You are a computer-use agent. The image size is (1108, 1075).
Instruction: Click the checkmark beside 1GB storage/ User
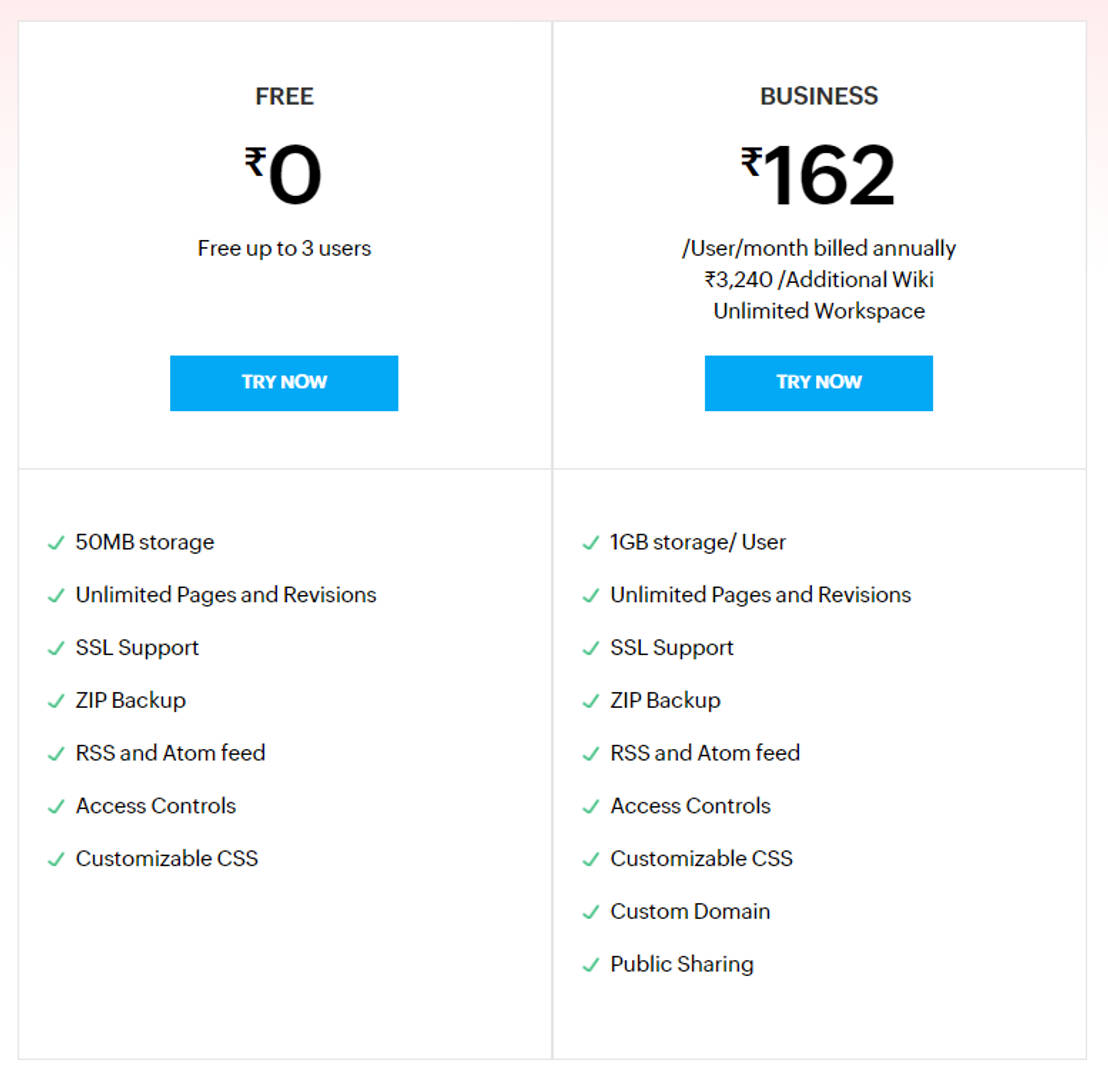[x=590, y=542]
